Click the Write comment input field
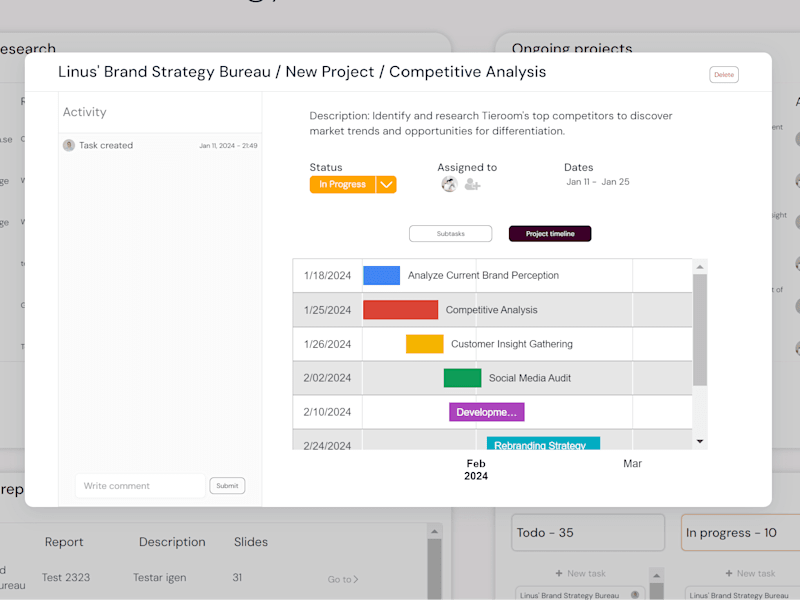This screenshot has height=600, width=800. click(x=140, y=486)
